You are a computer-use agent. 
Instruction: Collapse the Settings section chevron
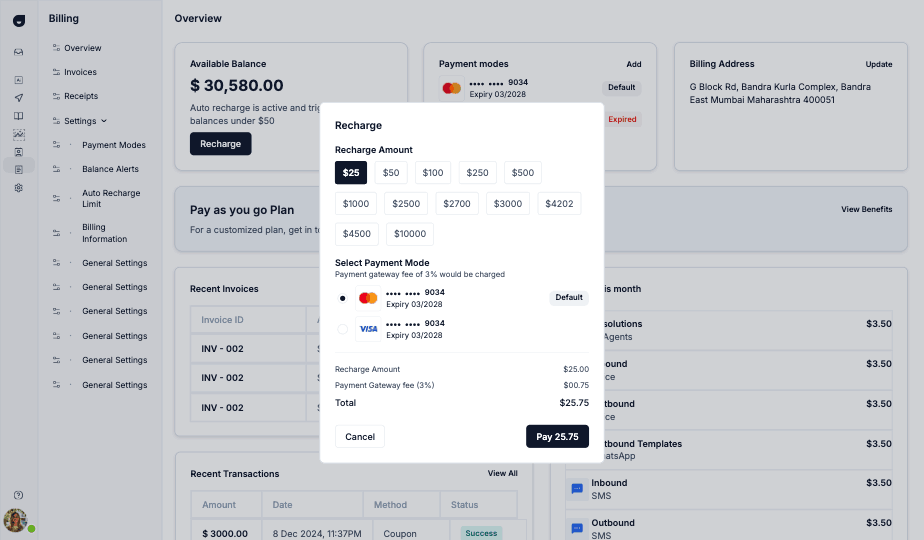[x=104, y=121]
